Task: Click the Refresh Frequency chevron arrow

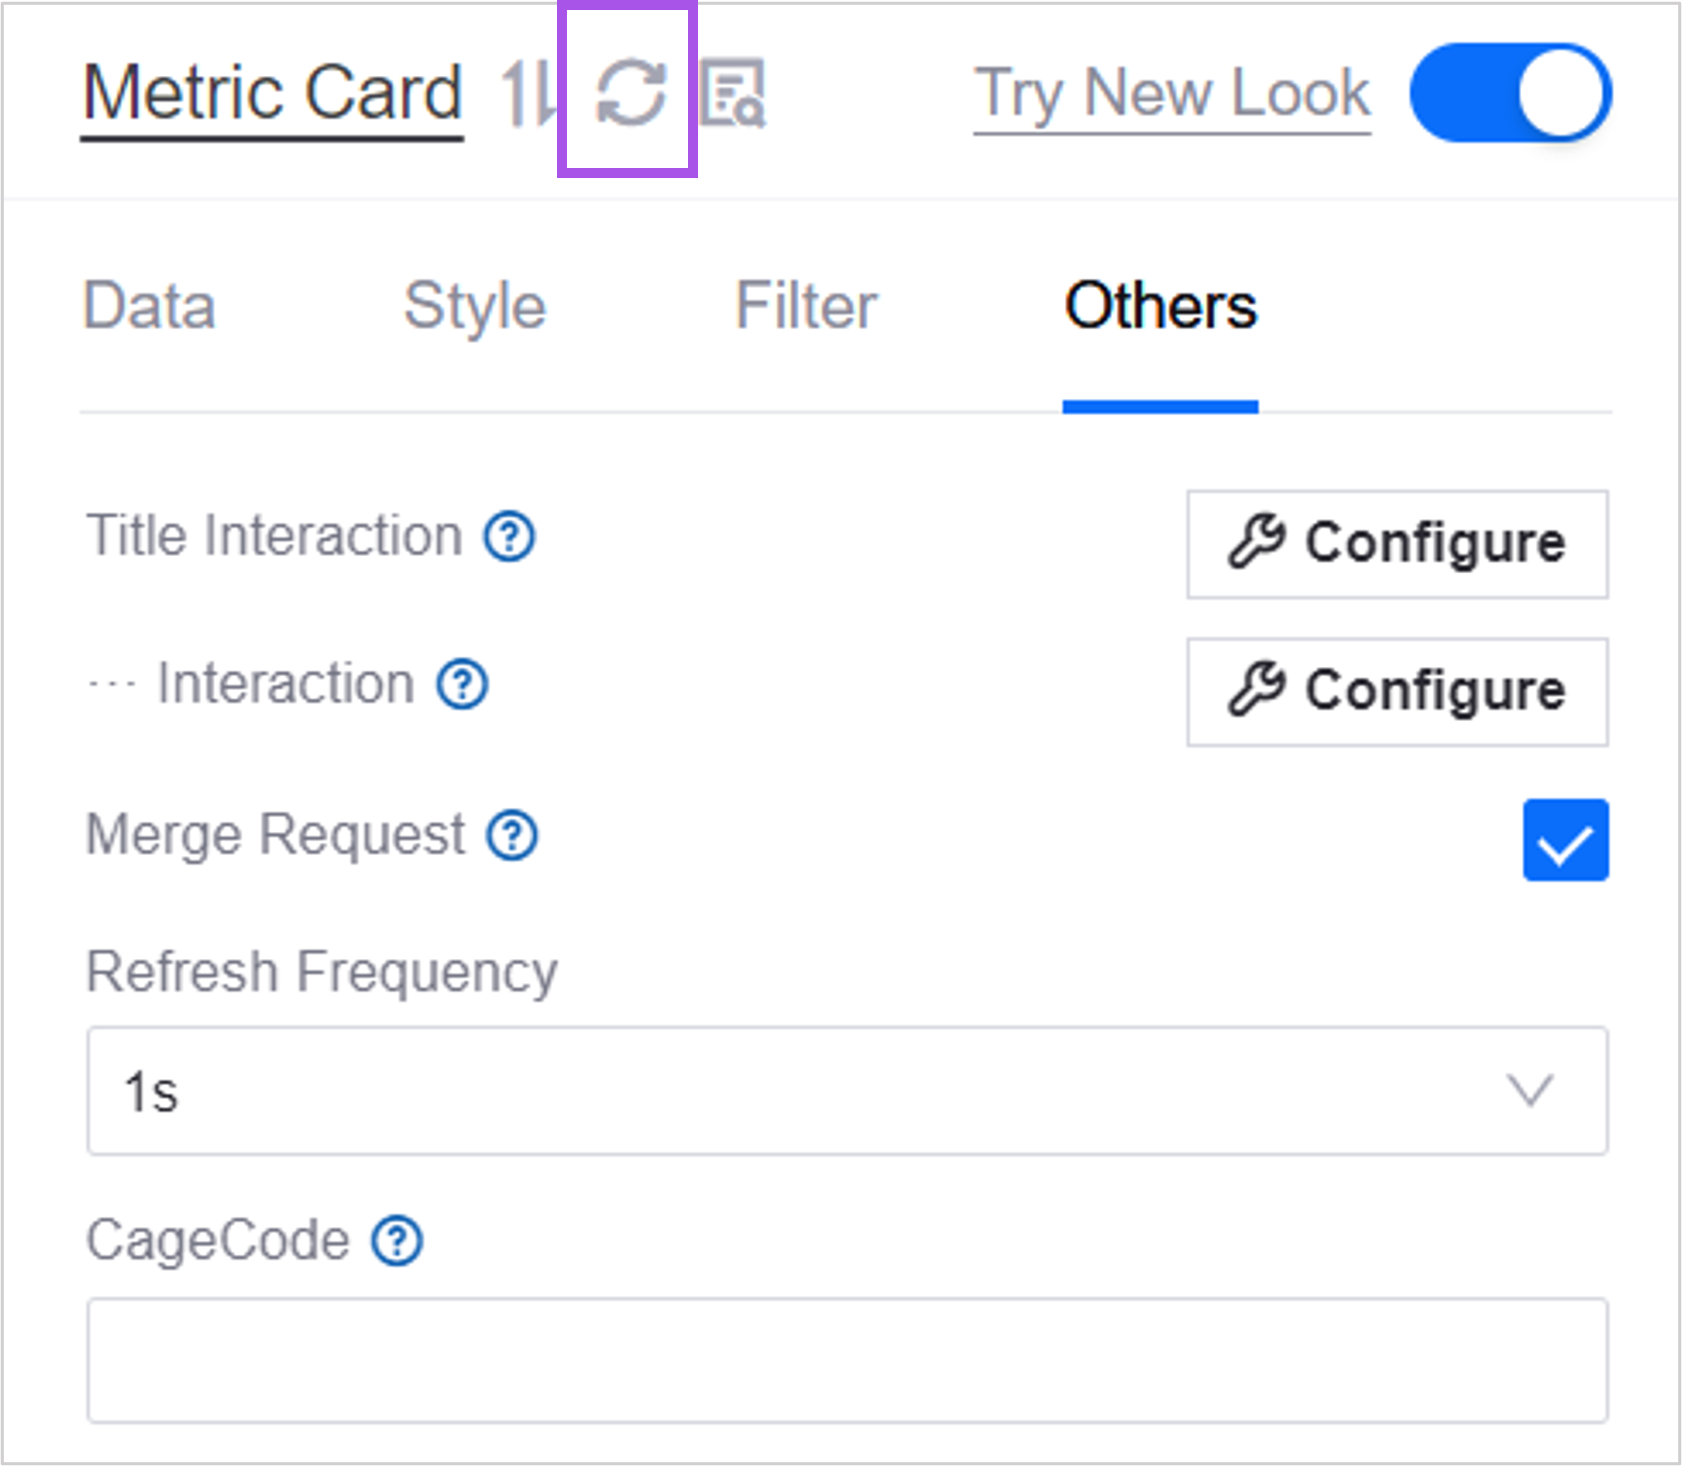Action: point(1530,1091)
